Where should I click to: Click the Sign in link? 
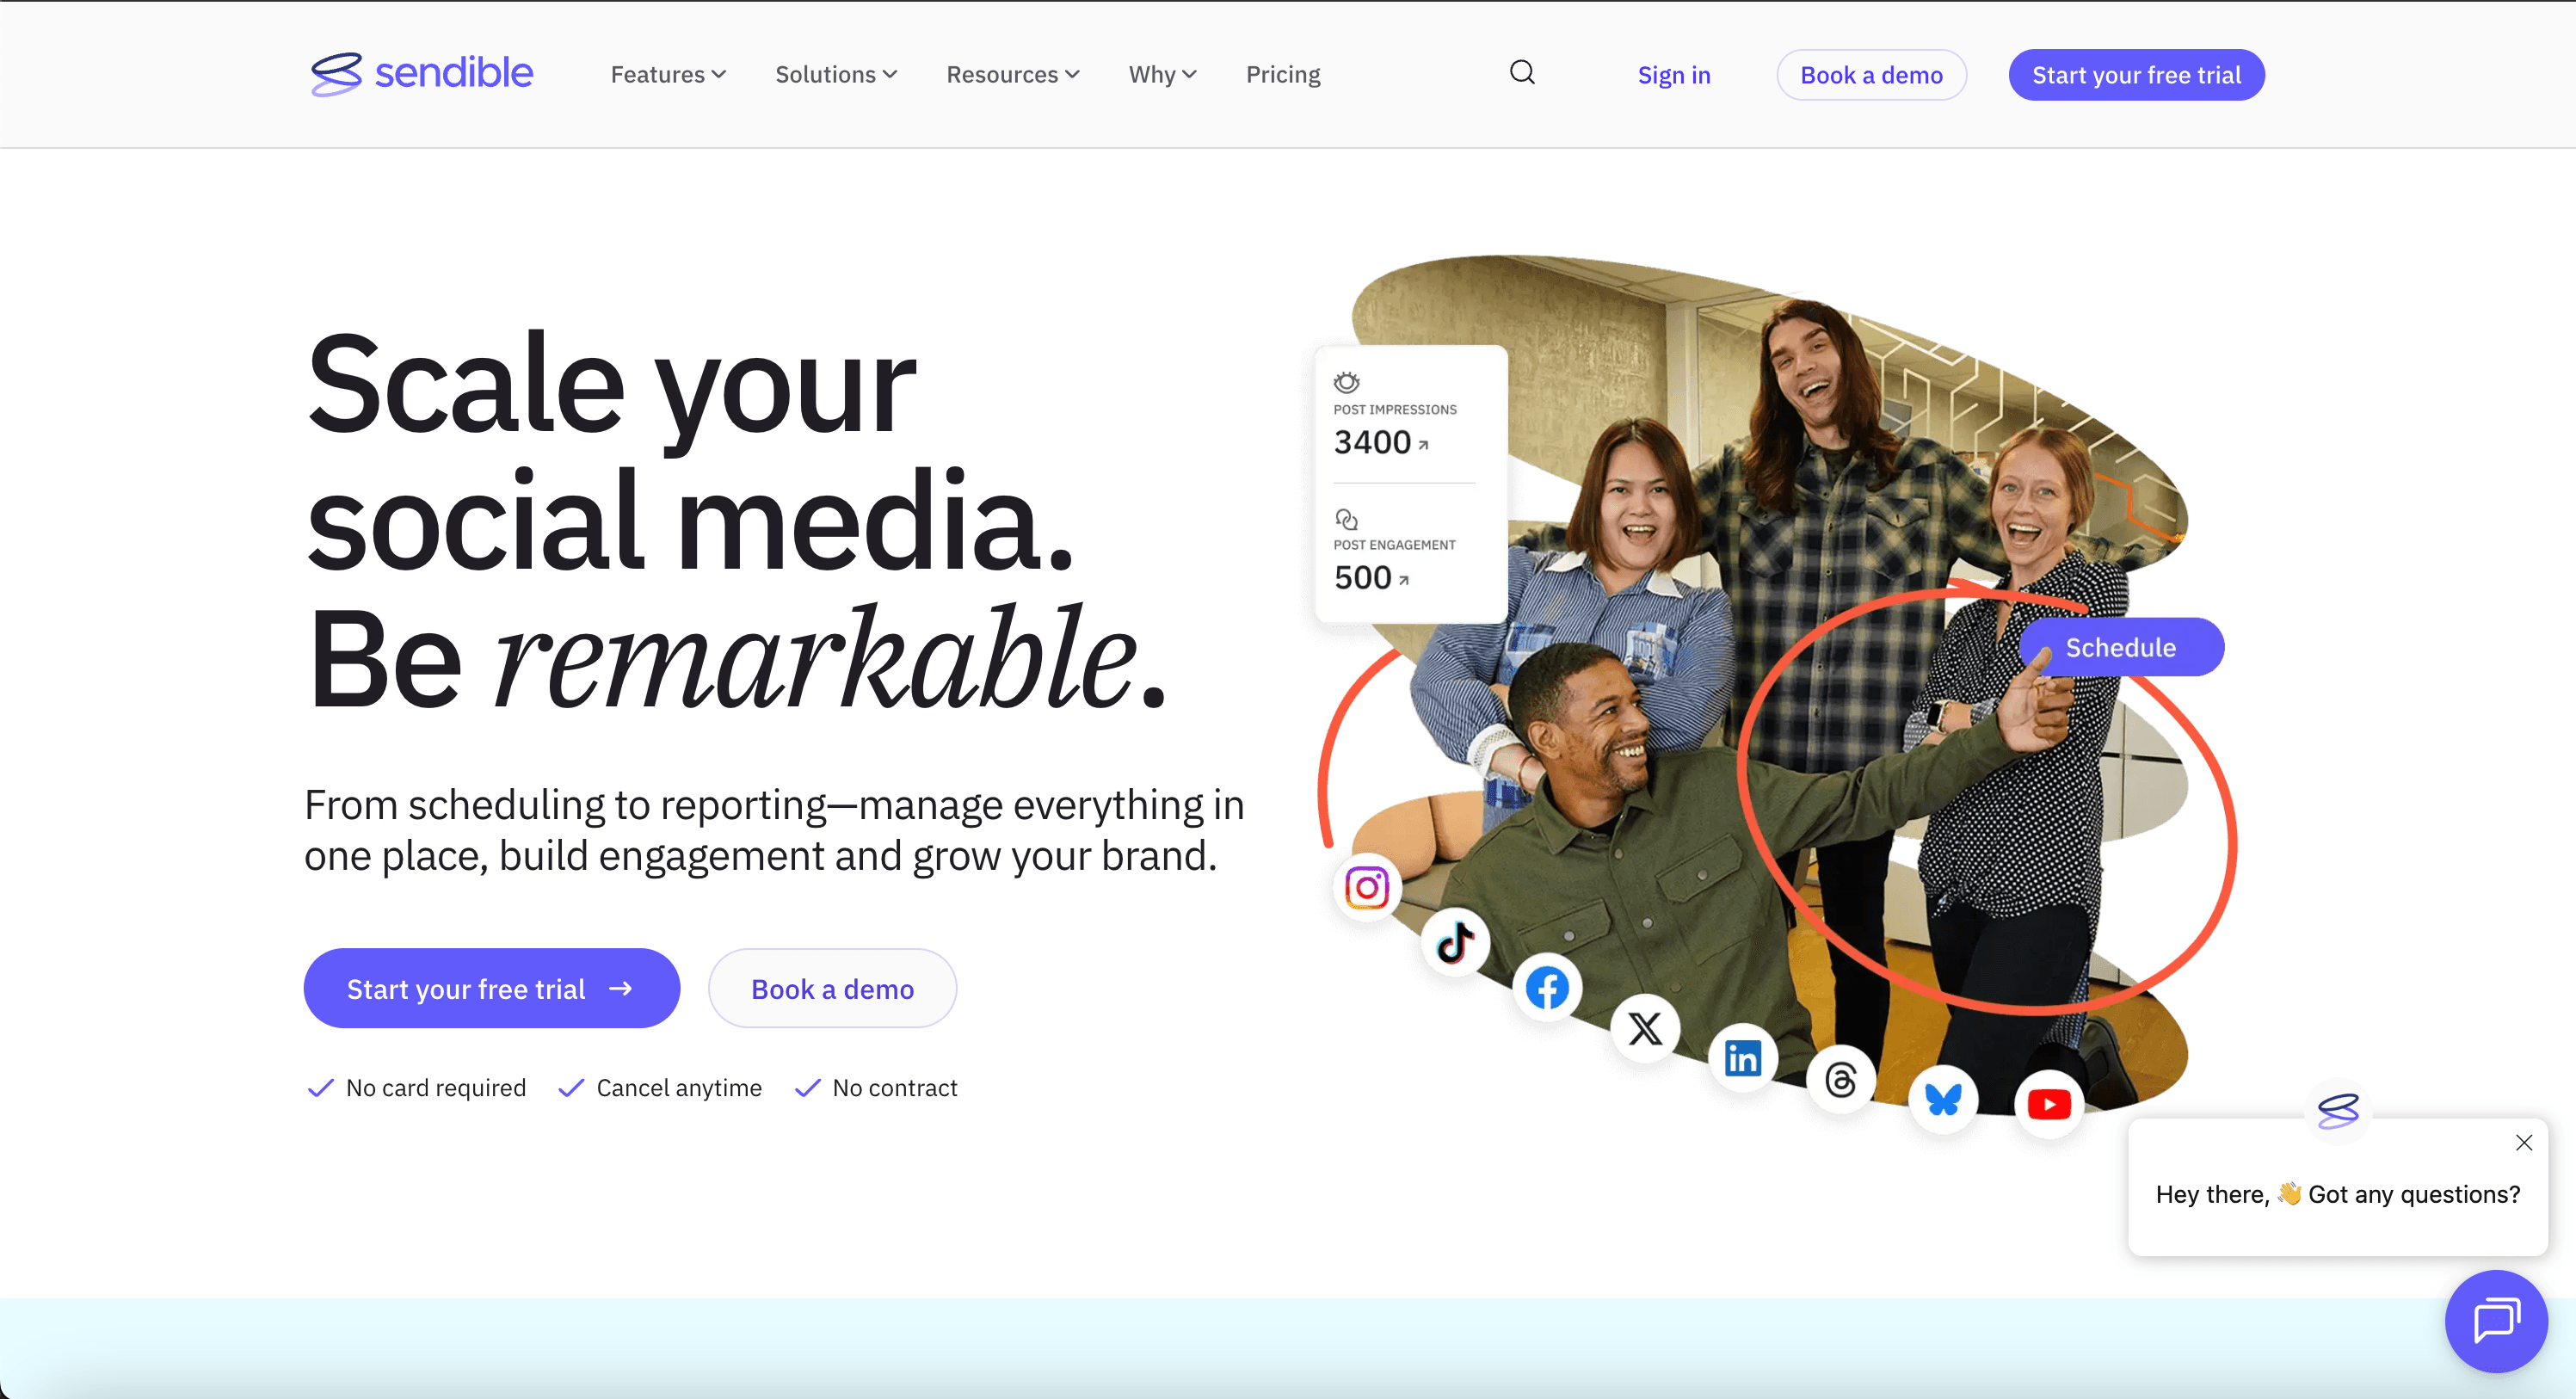click(1673, 75)
